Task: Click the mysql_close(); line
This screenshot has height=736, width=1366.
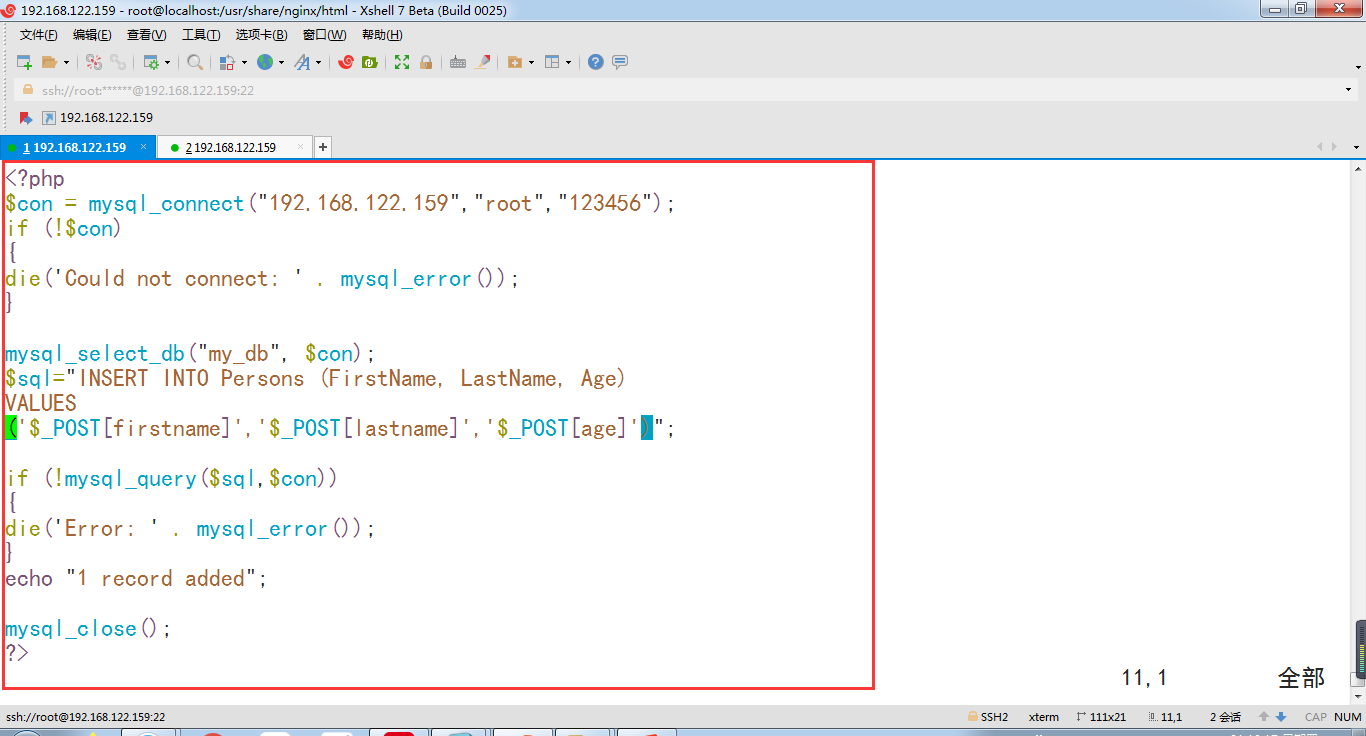Action: 88,629
